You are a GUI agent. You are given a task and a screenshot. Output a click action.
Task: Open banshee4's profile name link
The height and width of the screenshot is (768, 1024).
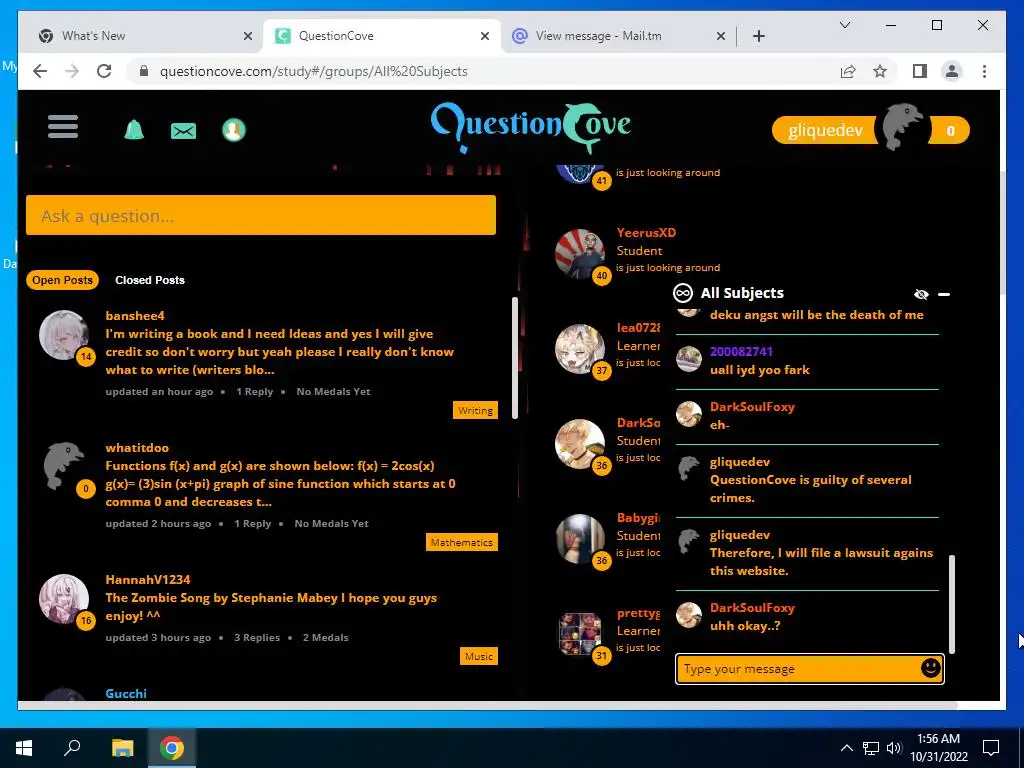pyautogui.click(x=135, y=315)
